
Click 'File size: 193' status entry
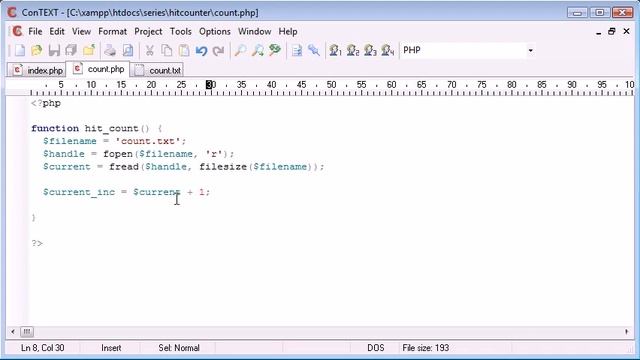[426, 348]
